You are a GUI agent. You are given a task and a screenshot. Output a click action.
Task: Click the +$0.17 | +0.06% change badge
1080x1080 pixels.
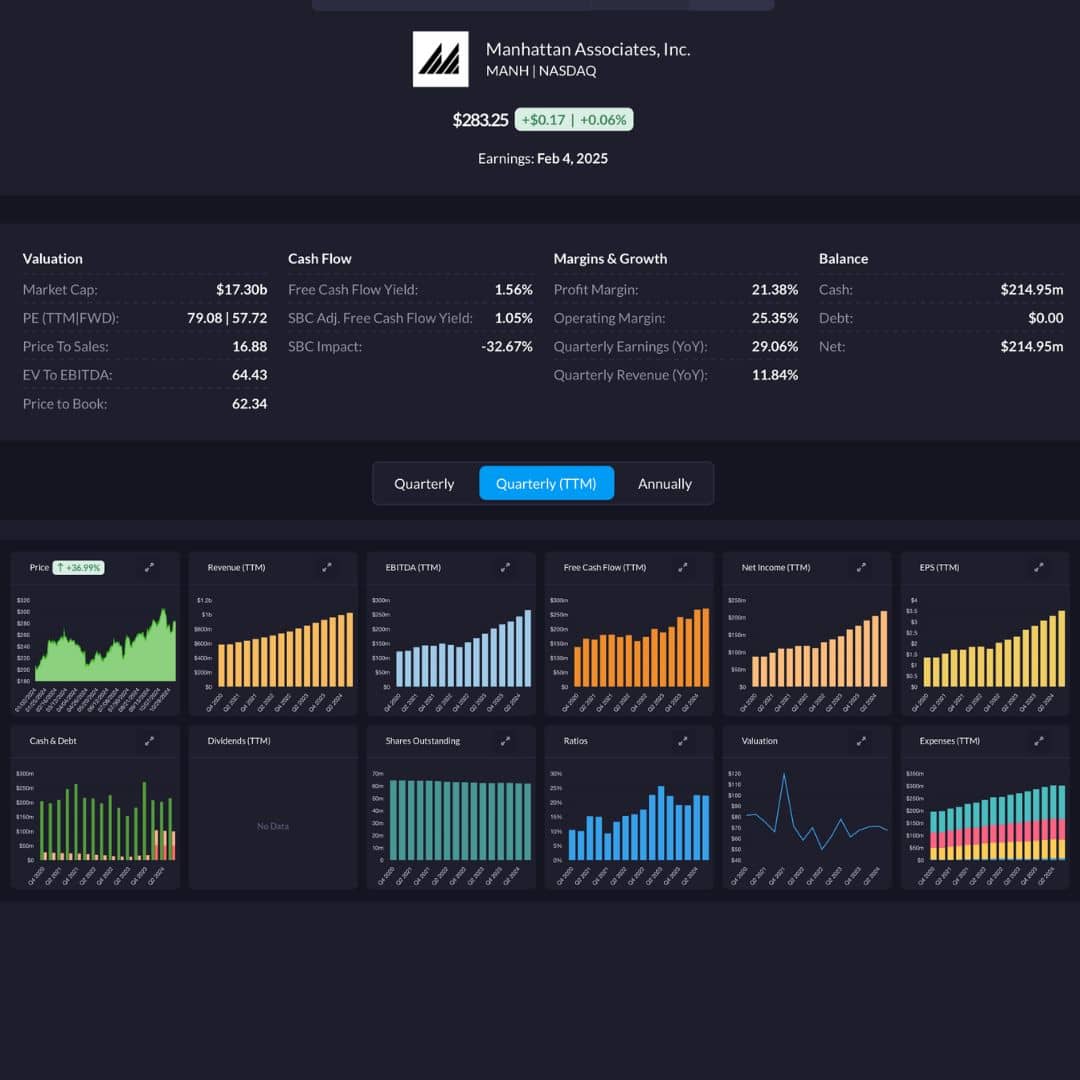click(574, 120)
